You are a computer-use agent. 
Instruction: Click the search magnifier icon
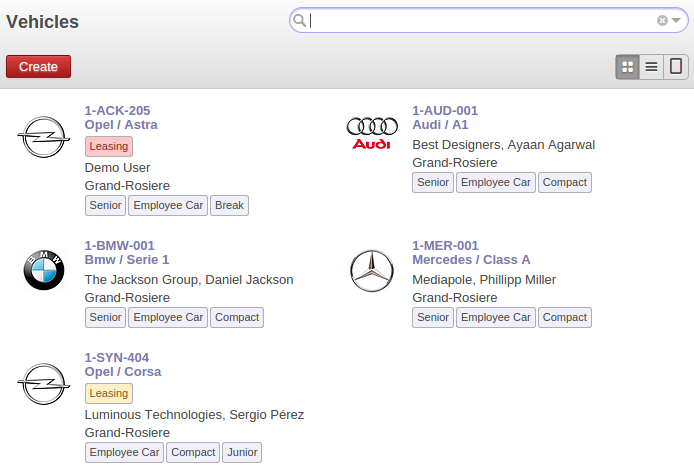(300, 20)
